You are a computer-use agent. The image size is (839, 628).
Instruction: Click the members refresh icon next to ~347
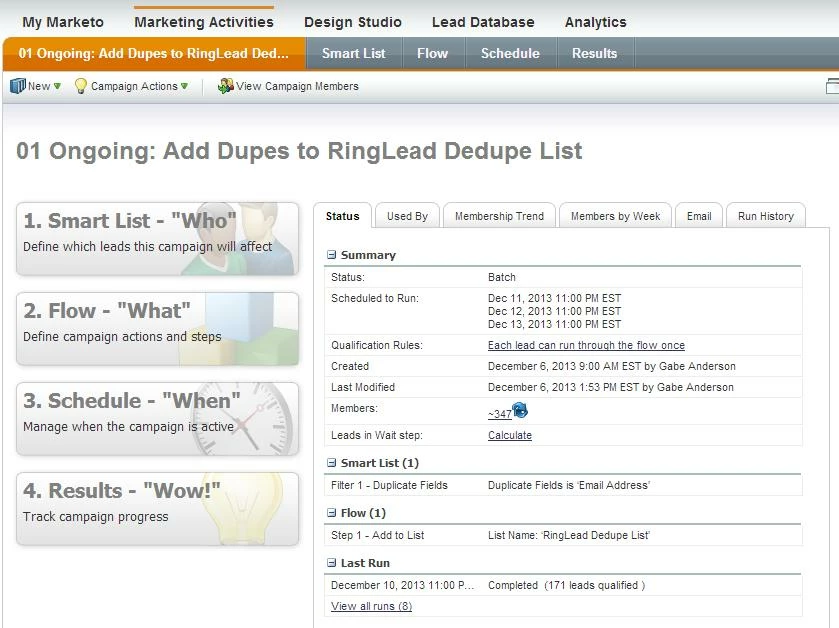coord(520,410)
